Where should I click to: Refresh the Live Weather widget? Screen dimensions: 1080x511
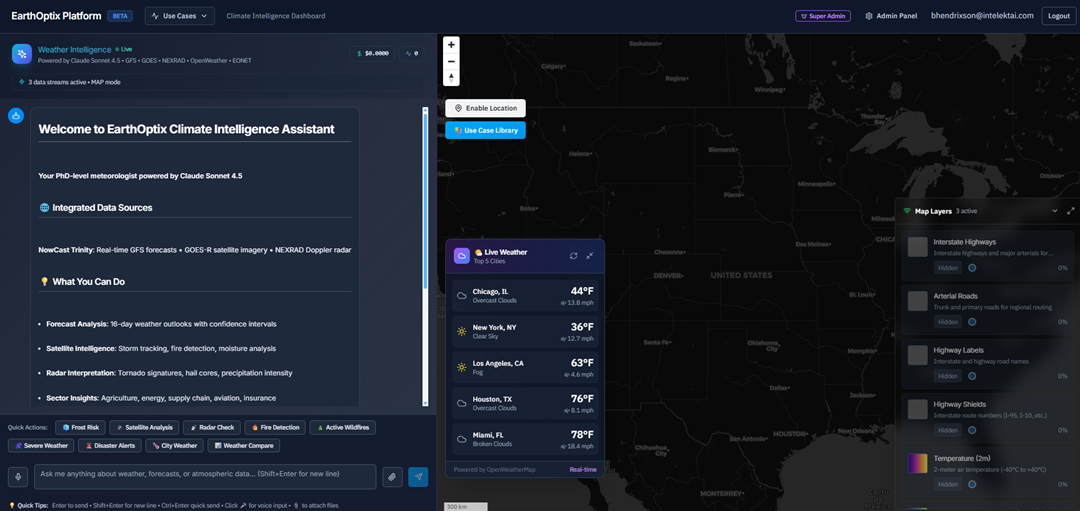click(x=573, y=256)
